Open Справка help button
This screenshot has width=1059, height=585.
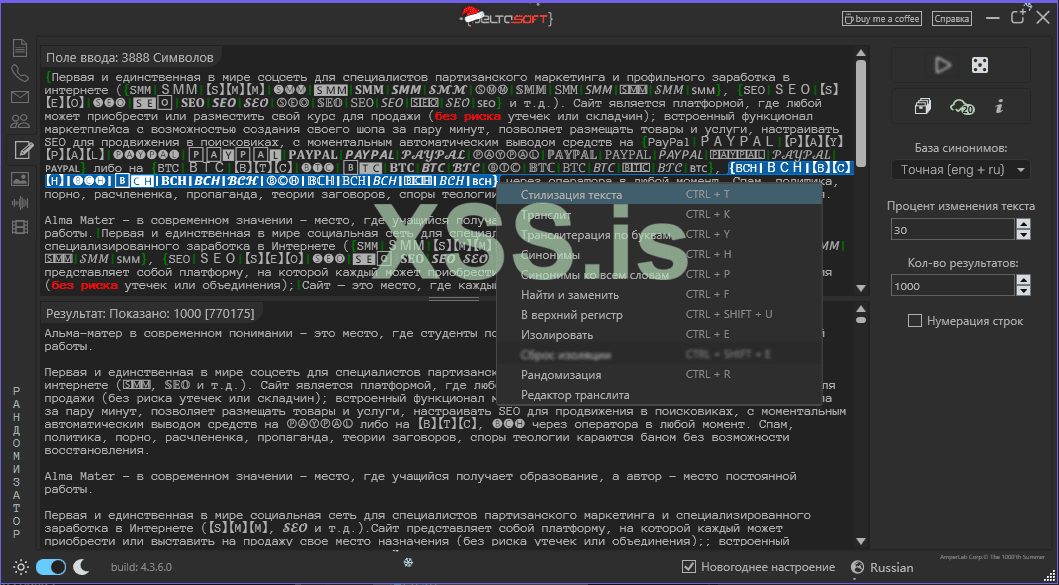[950, 17]
